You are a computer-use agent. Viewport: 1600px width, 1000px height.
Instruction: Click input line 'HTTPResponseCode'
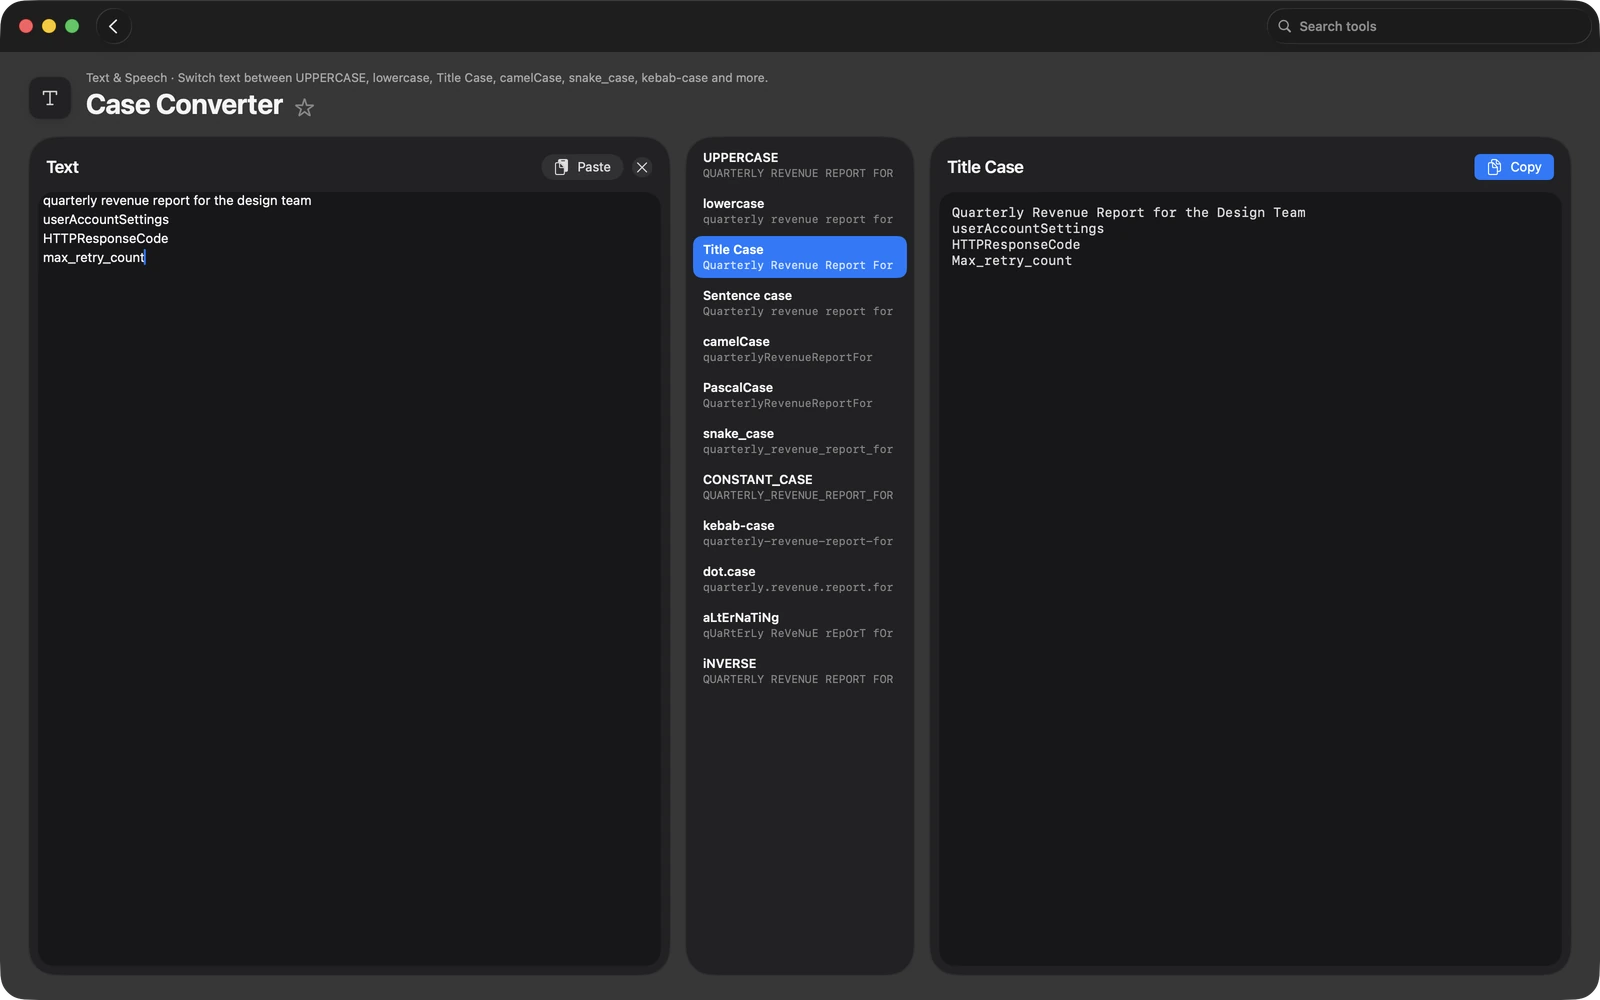coord(106,239)
